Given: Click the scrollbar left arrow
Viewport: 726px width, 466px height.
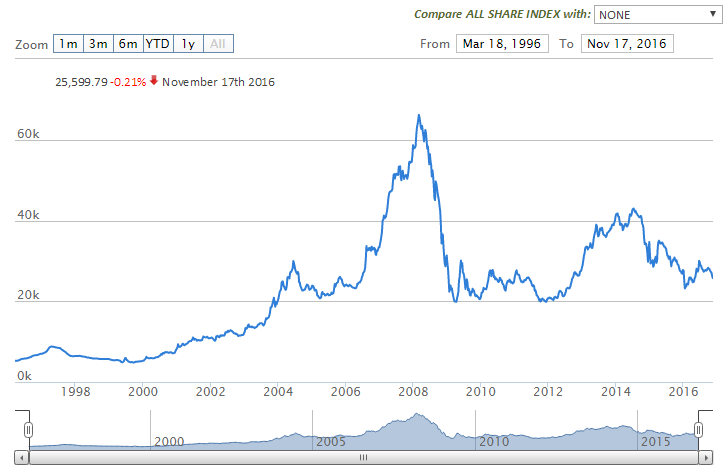Looking at the screenshot, I should [x=22, y=458].
